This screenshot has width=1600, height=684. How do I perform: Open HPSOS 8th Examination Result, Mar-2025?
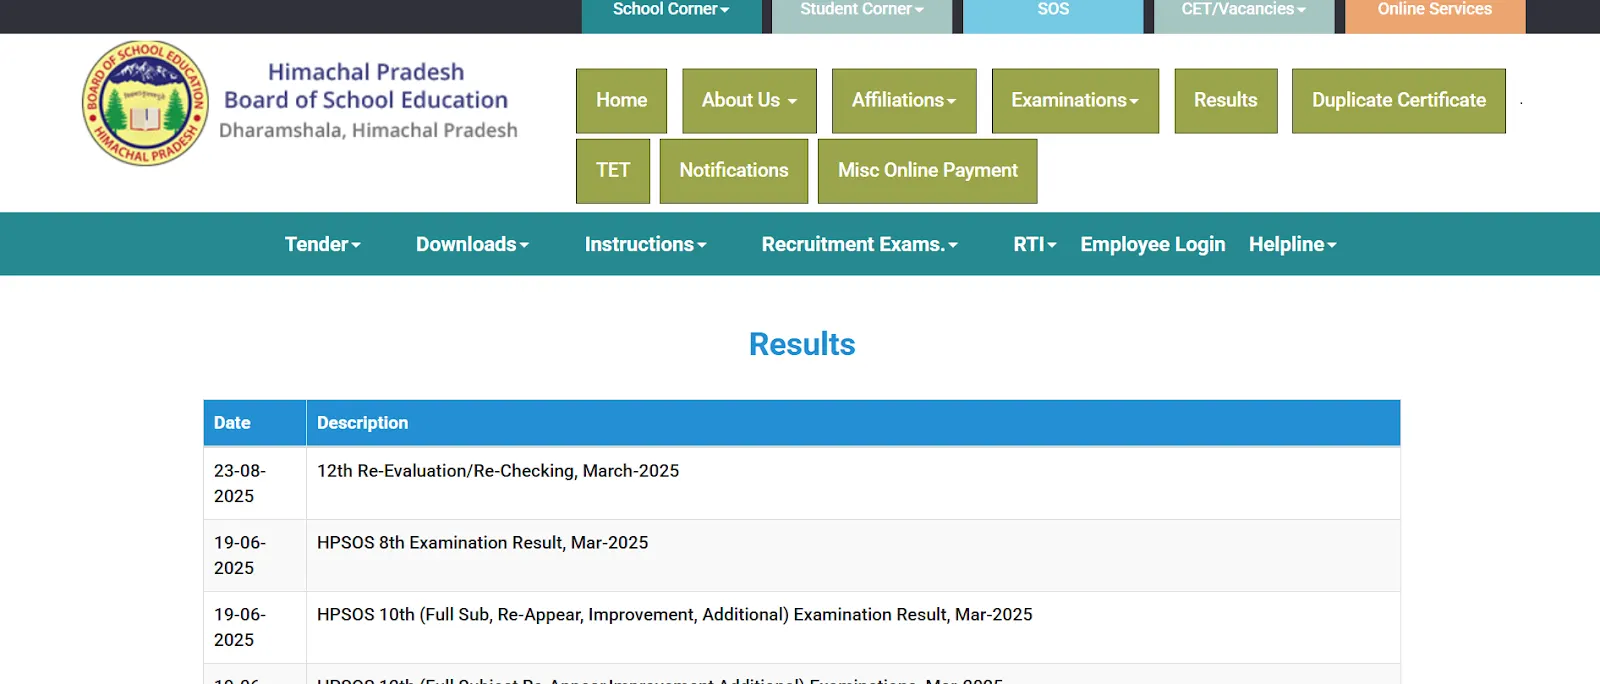pyautogui.click(x=482, y=543)
